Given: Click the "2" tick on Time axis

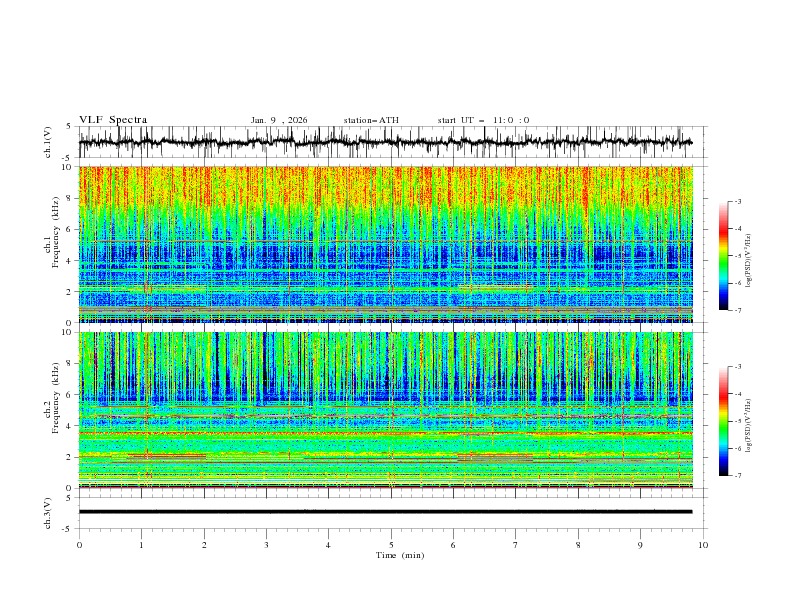Looking at the screenshot, I should 204,545.
